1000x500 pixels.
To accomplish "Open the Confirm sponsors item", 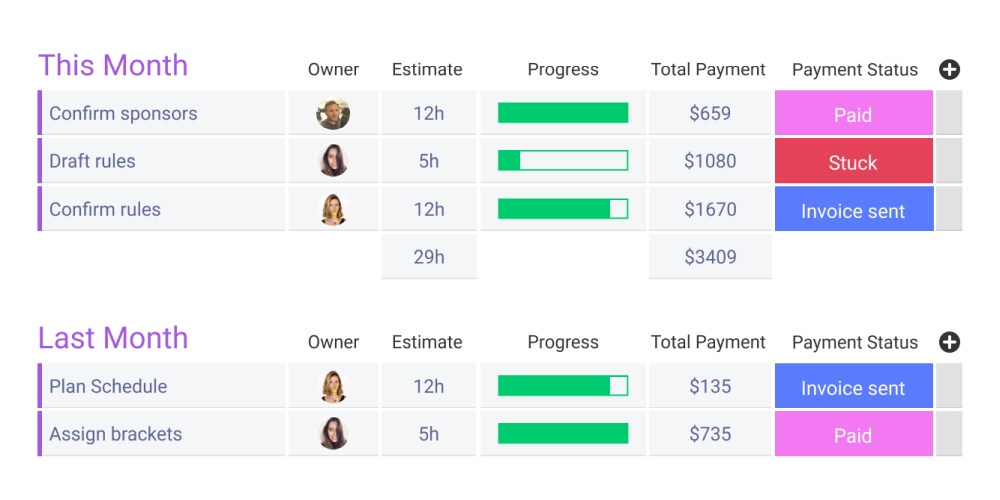I will [123, 113].
